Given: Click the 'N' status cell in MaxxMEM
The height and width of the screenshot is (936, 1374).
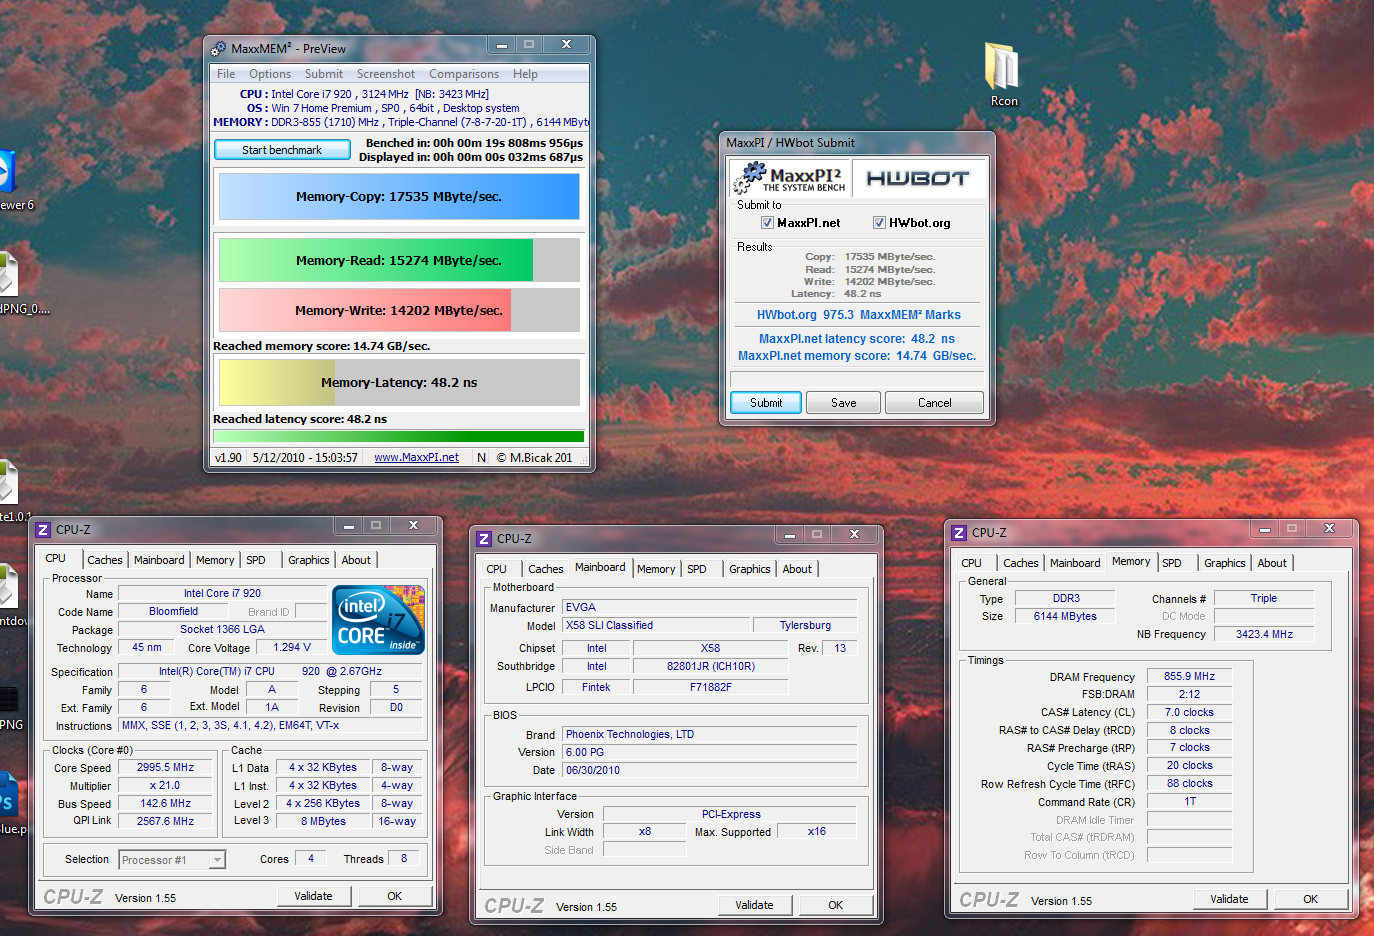Looking at the screenshot, I should click(481, 457).
